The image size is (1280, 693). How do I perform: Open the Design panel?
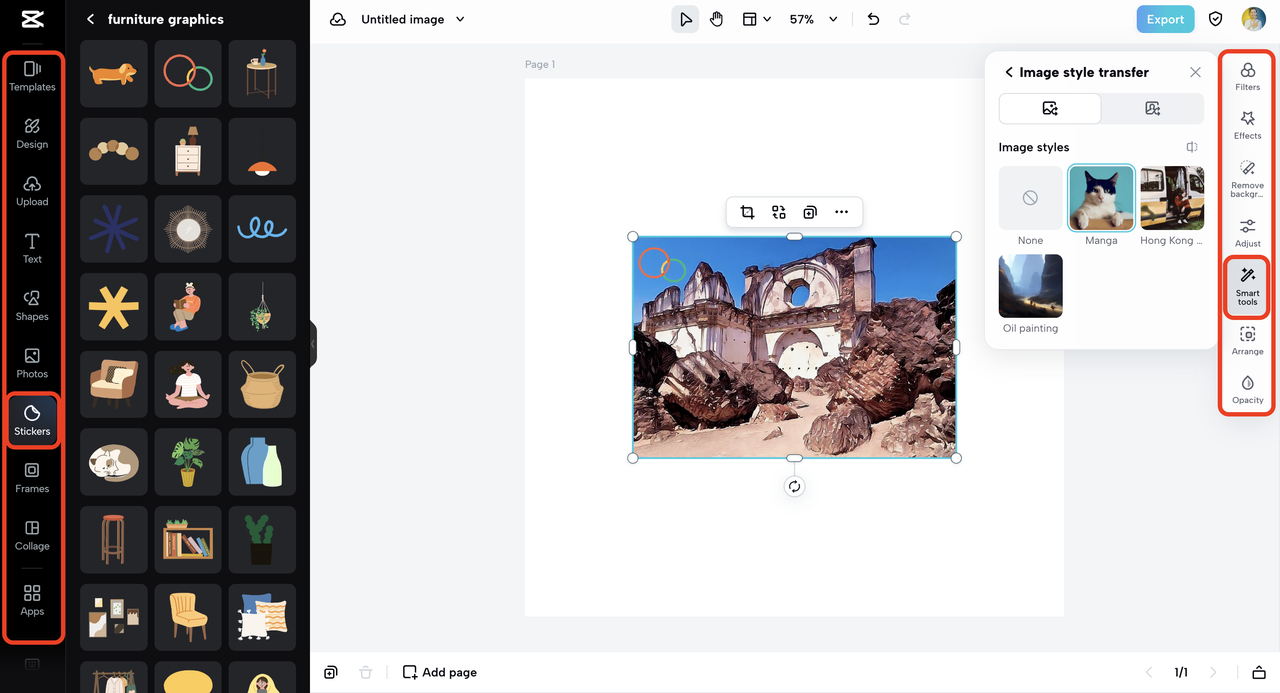tap(32, 133)
